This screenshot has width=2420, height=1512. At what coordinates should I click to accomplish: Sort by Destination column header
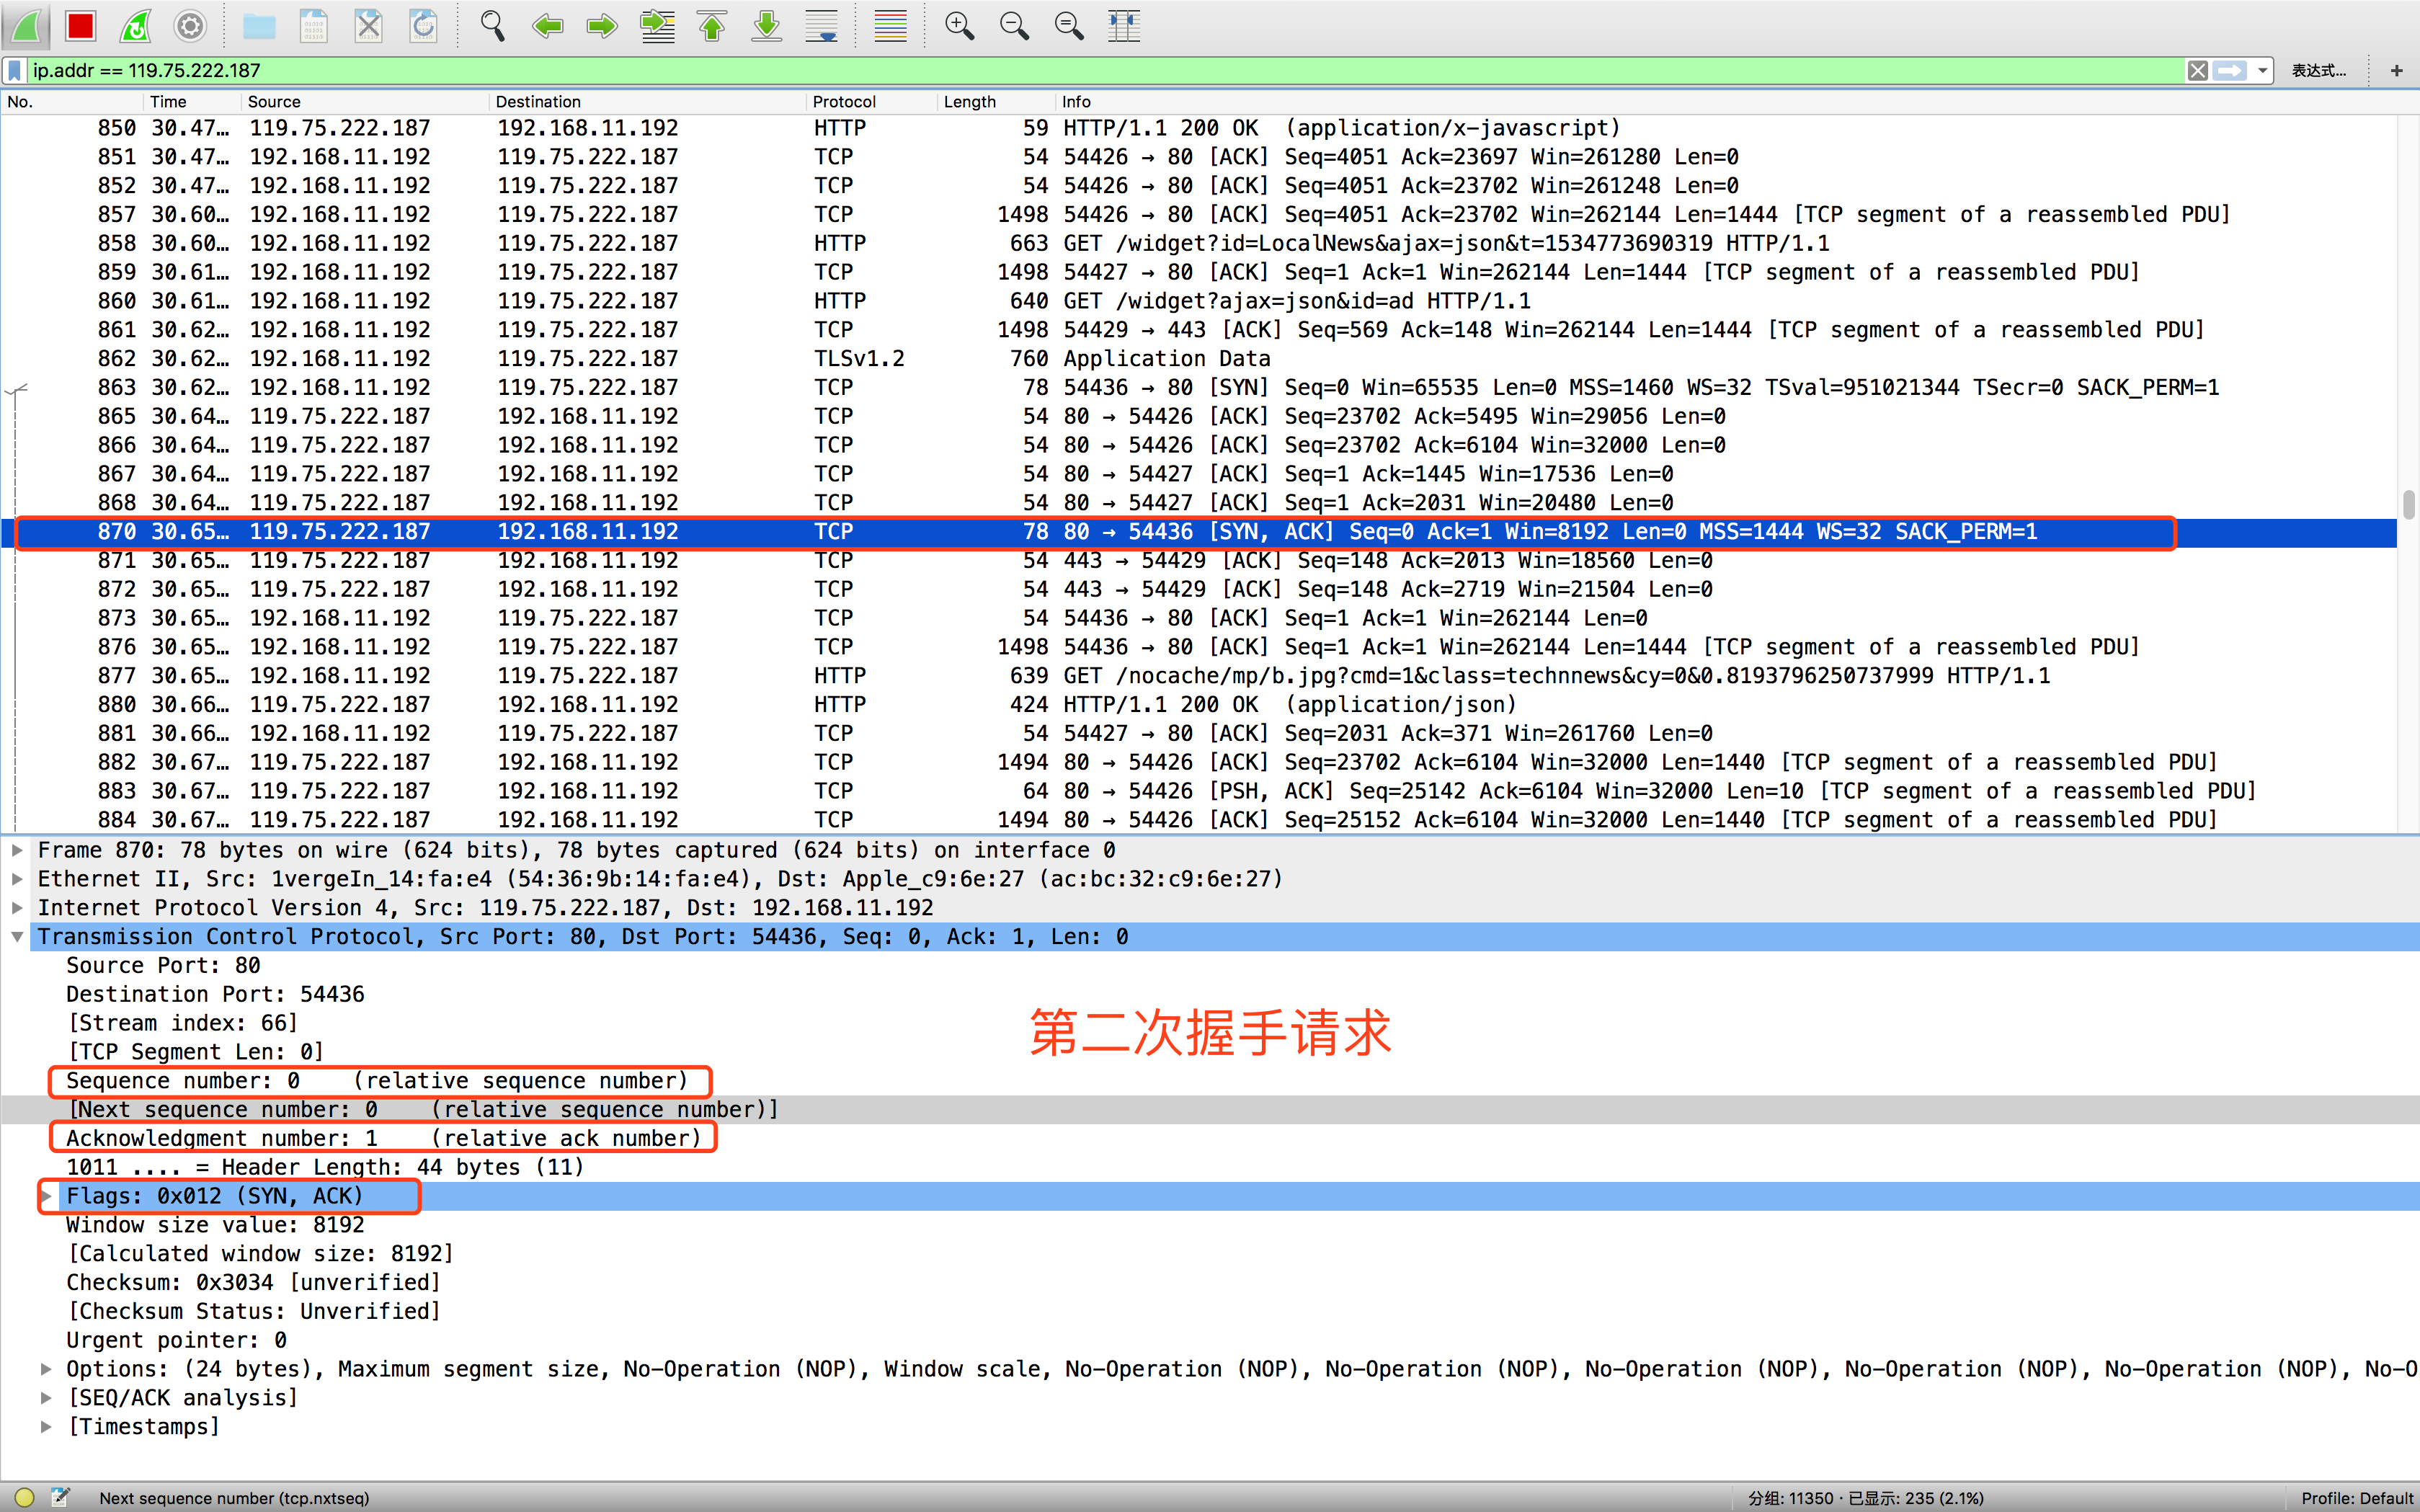pyautogui.click(x=647, y=102)
